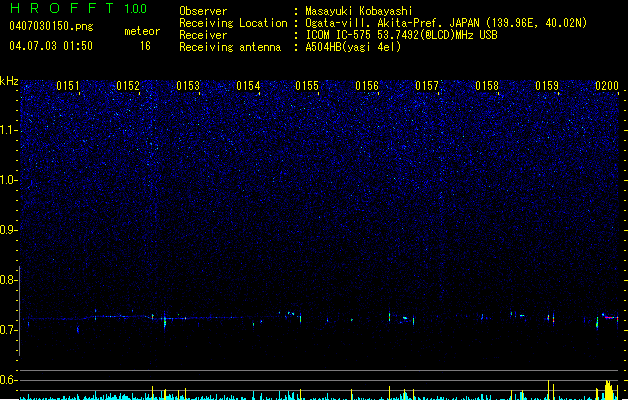Click the 0.7 kHz axis label
This screenshot has height=400, width=629.
click(8, 330)
